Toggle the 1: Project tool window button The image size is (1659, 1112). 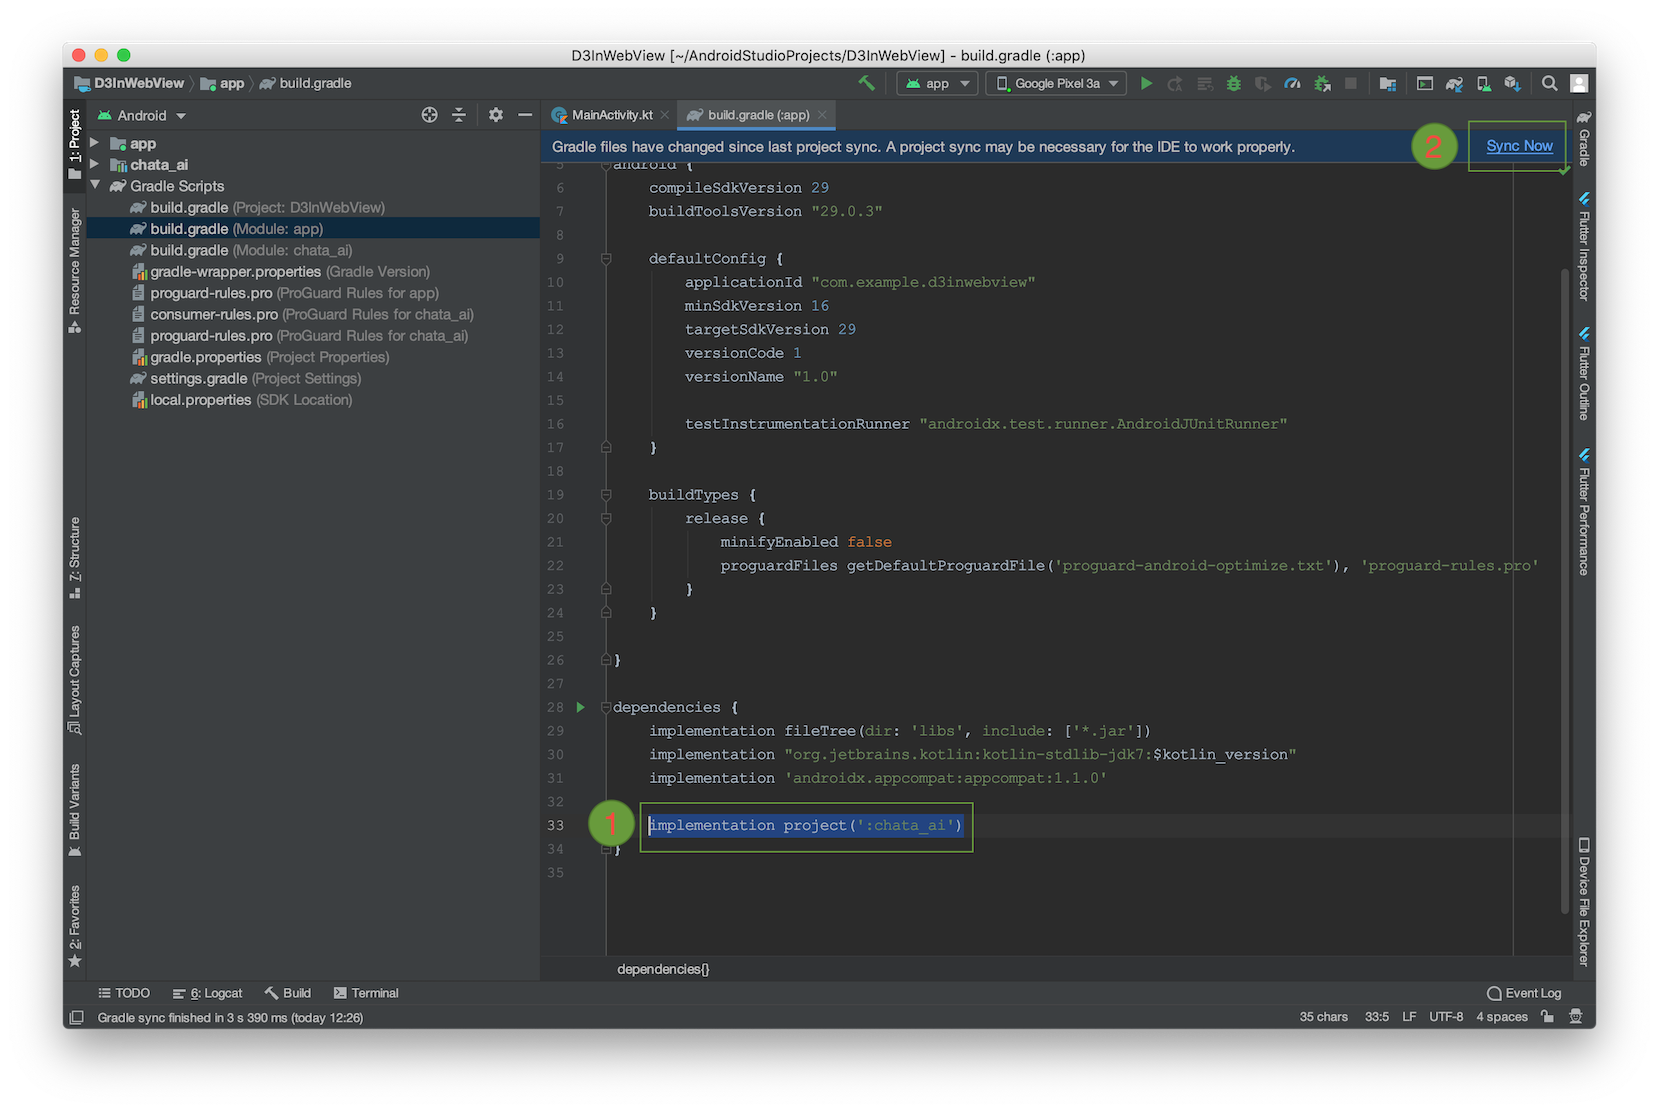75,144
